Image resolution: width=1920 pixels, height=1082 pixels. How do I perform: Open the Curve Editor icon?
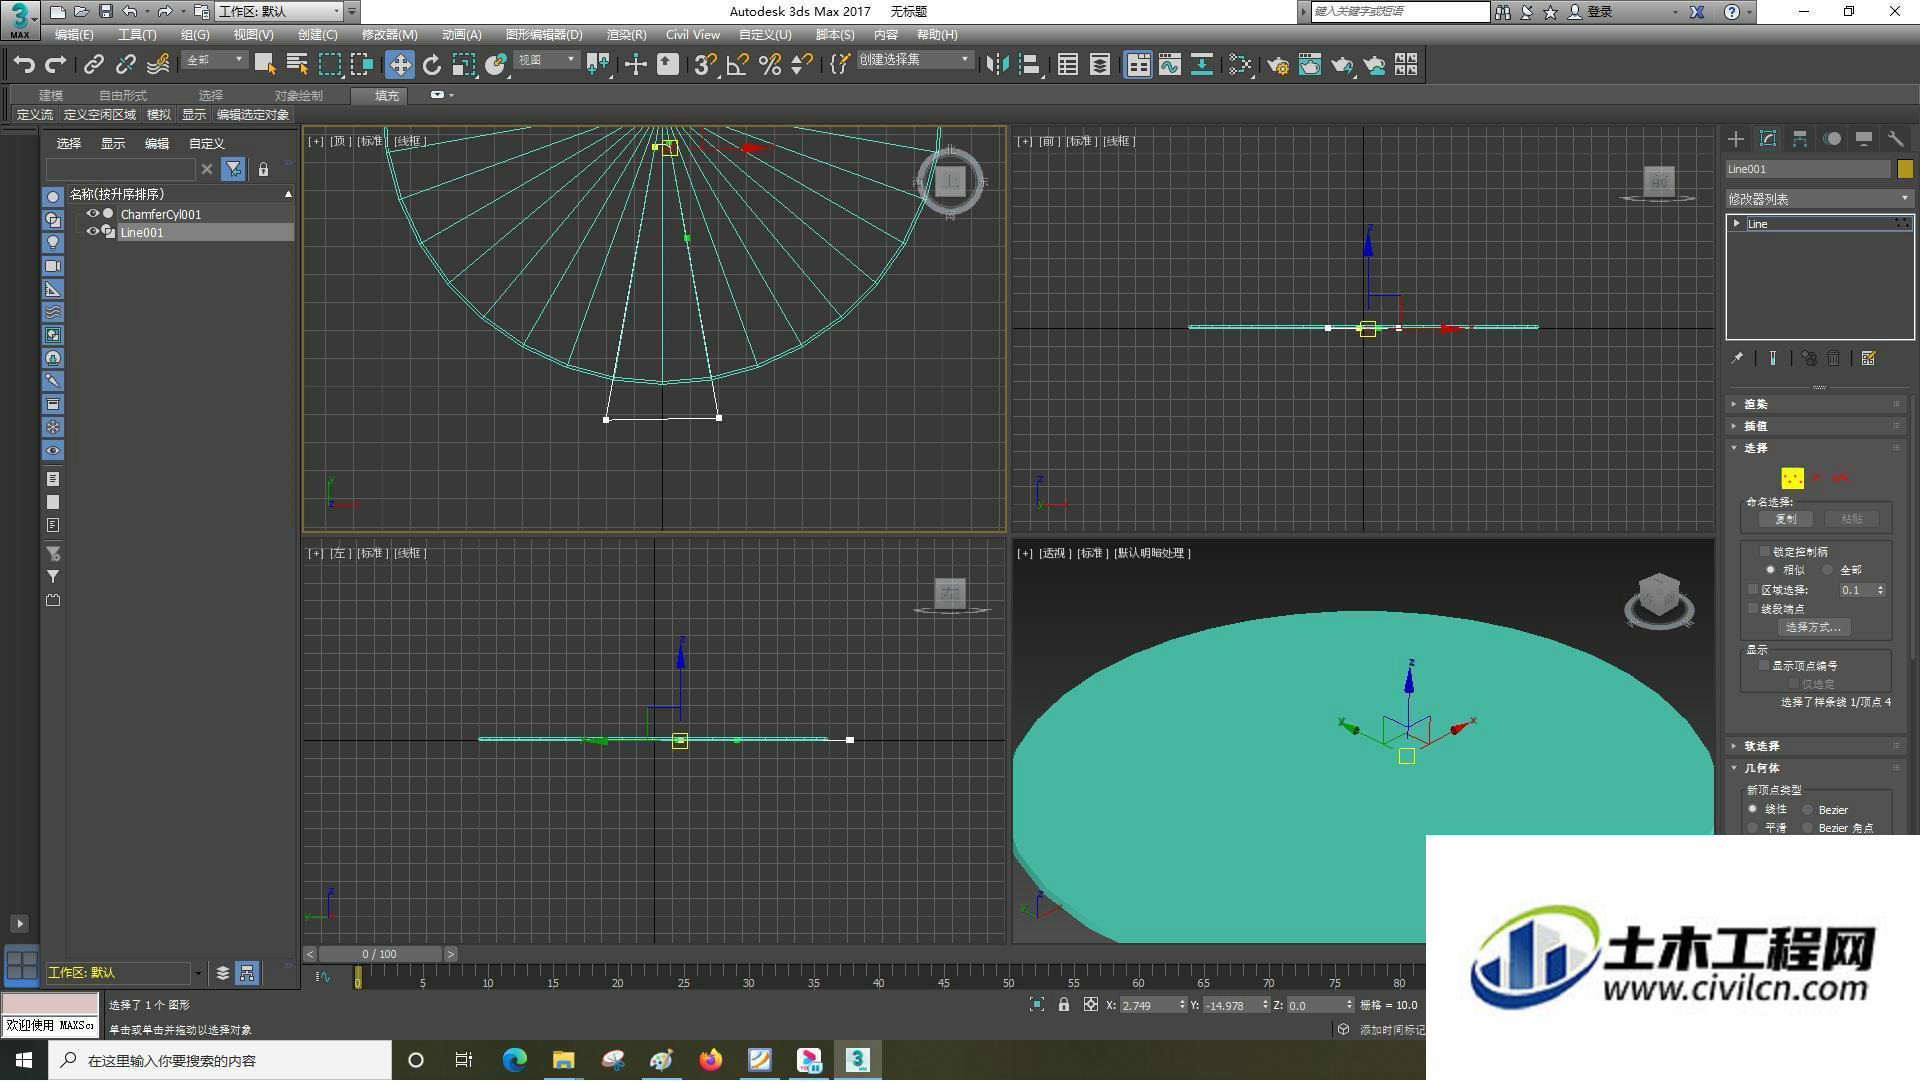coord(1170,65)
